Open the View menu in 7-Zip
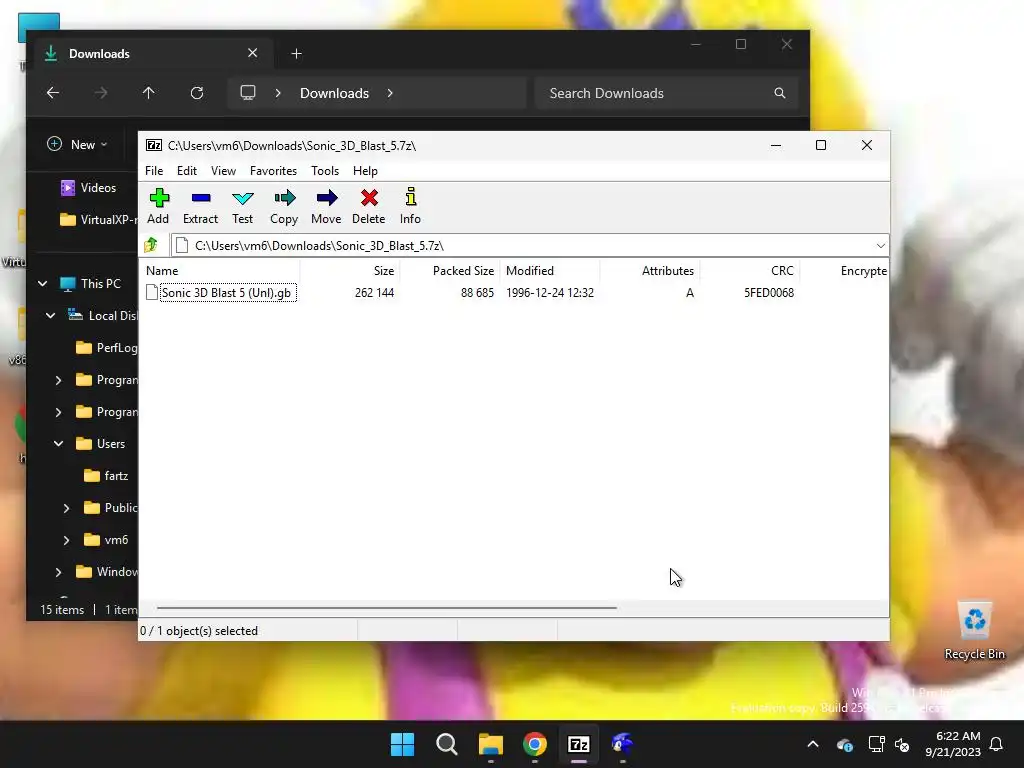The height and width of the screenshot is (768, 1024). 223,170
